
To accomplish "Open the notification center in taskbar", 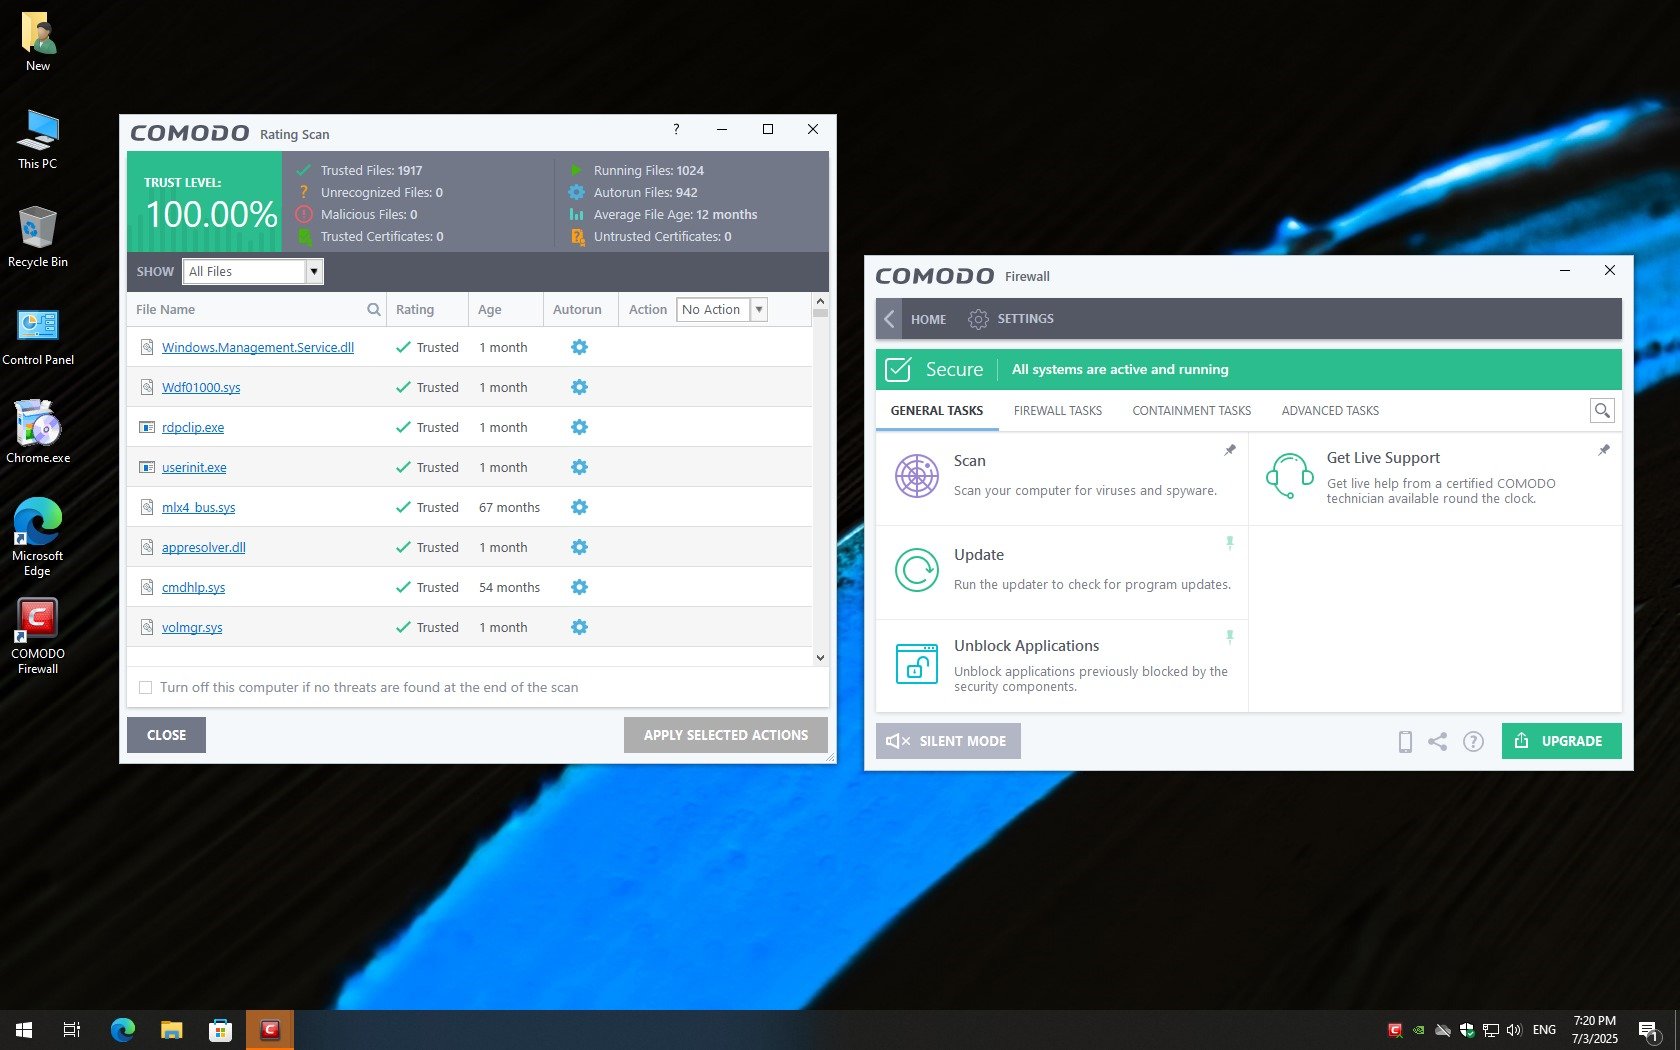I will coord(1649,1030).
